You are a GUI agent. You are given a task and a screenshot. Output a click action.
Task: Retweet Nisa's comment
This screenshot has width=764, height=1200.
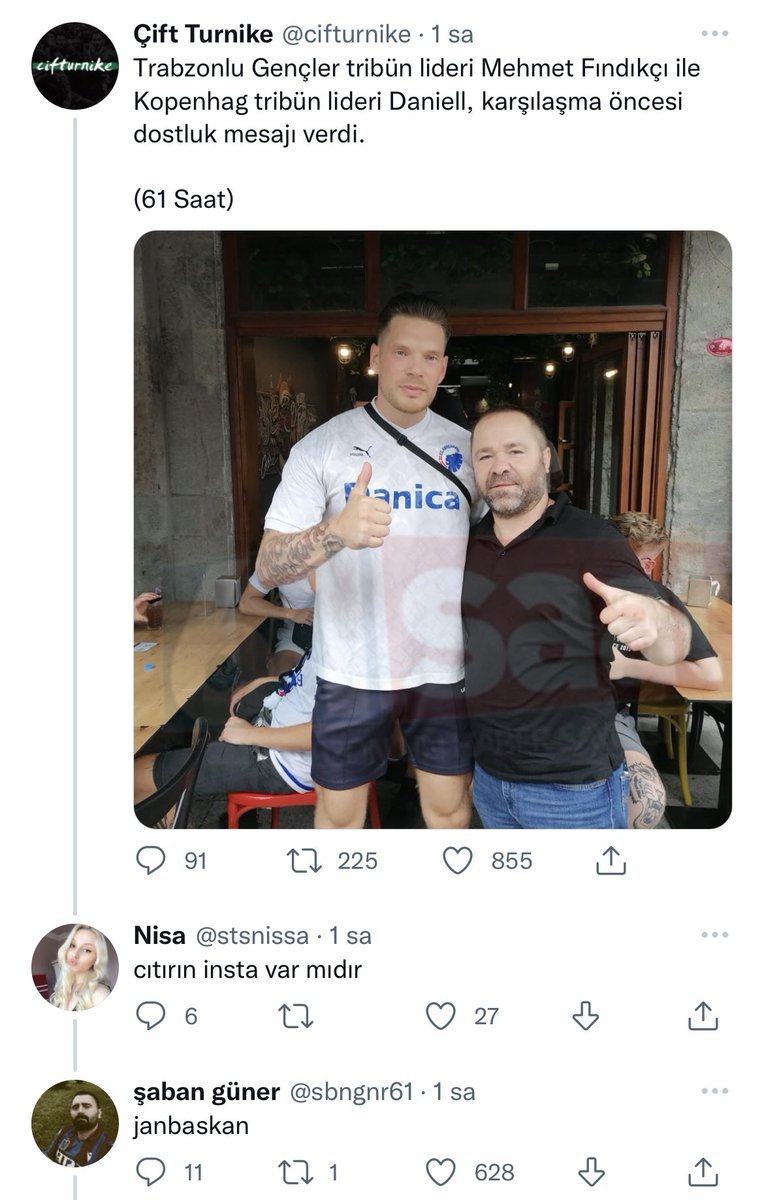pos(297,1016)
